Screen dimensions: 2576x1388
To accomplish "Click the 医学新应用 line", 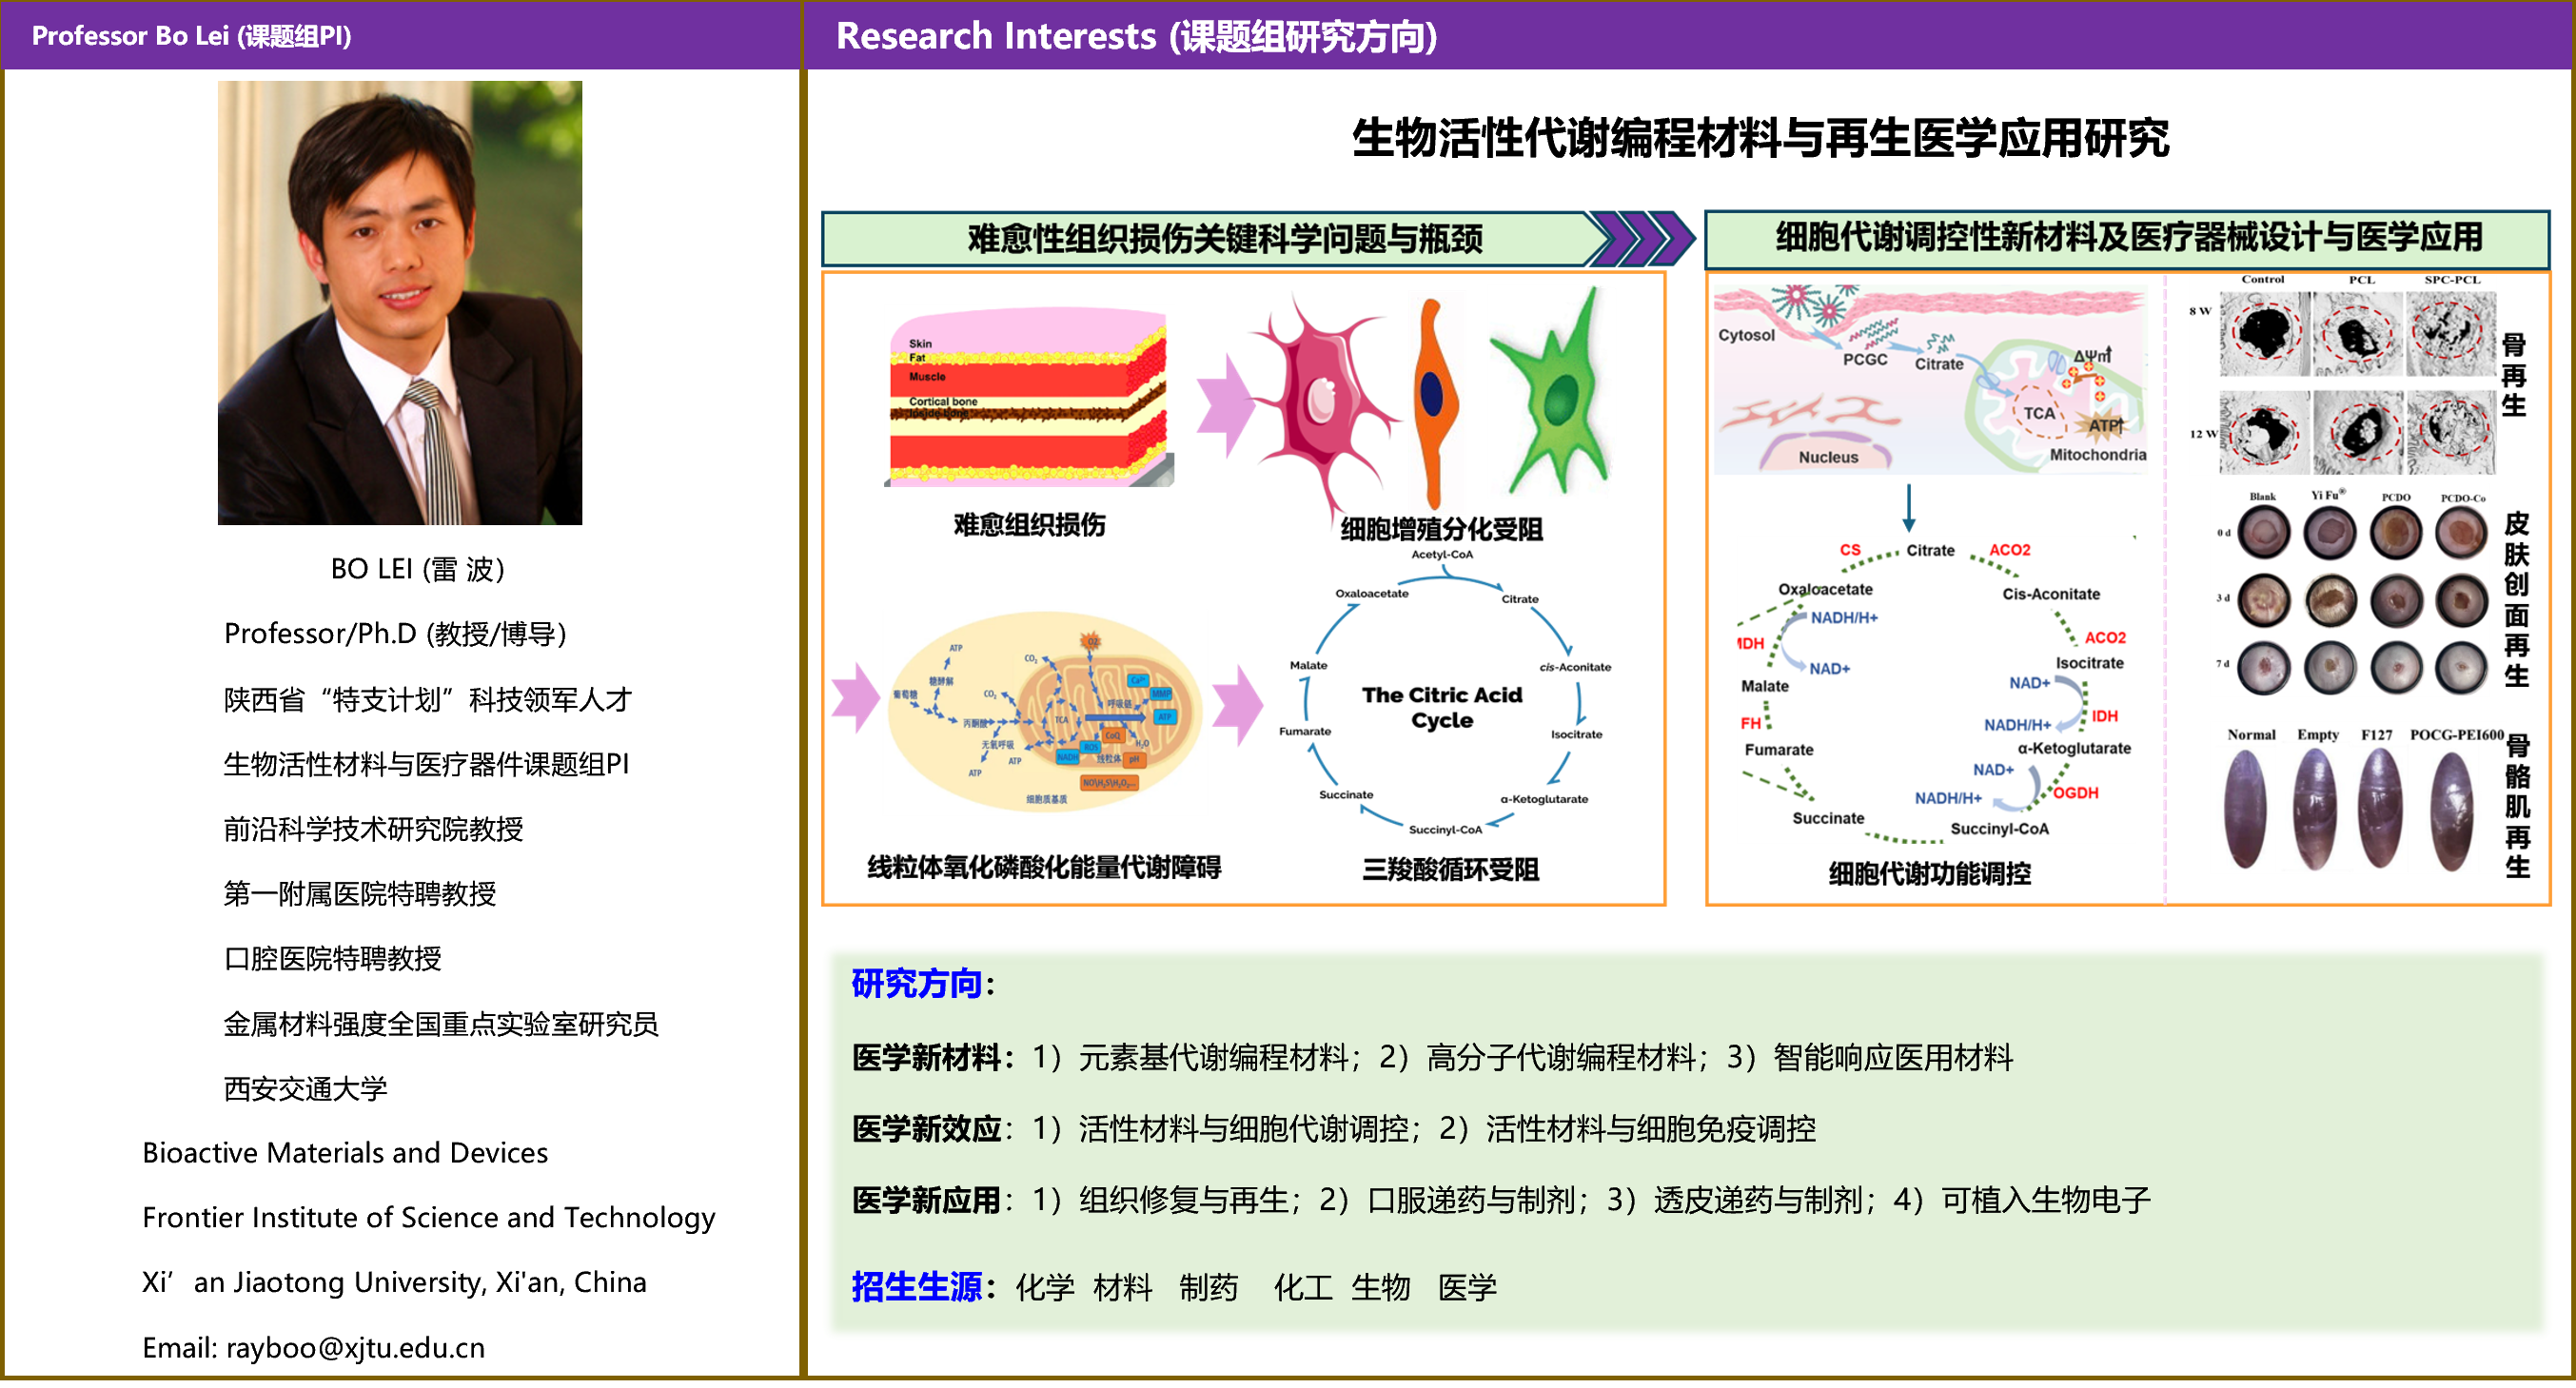I will tap(1501, 1199).
